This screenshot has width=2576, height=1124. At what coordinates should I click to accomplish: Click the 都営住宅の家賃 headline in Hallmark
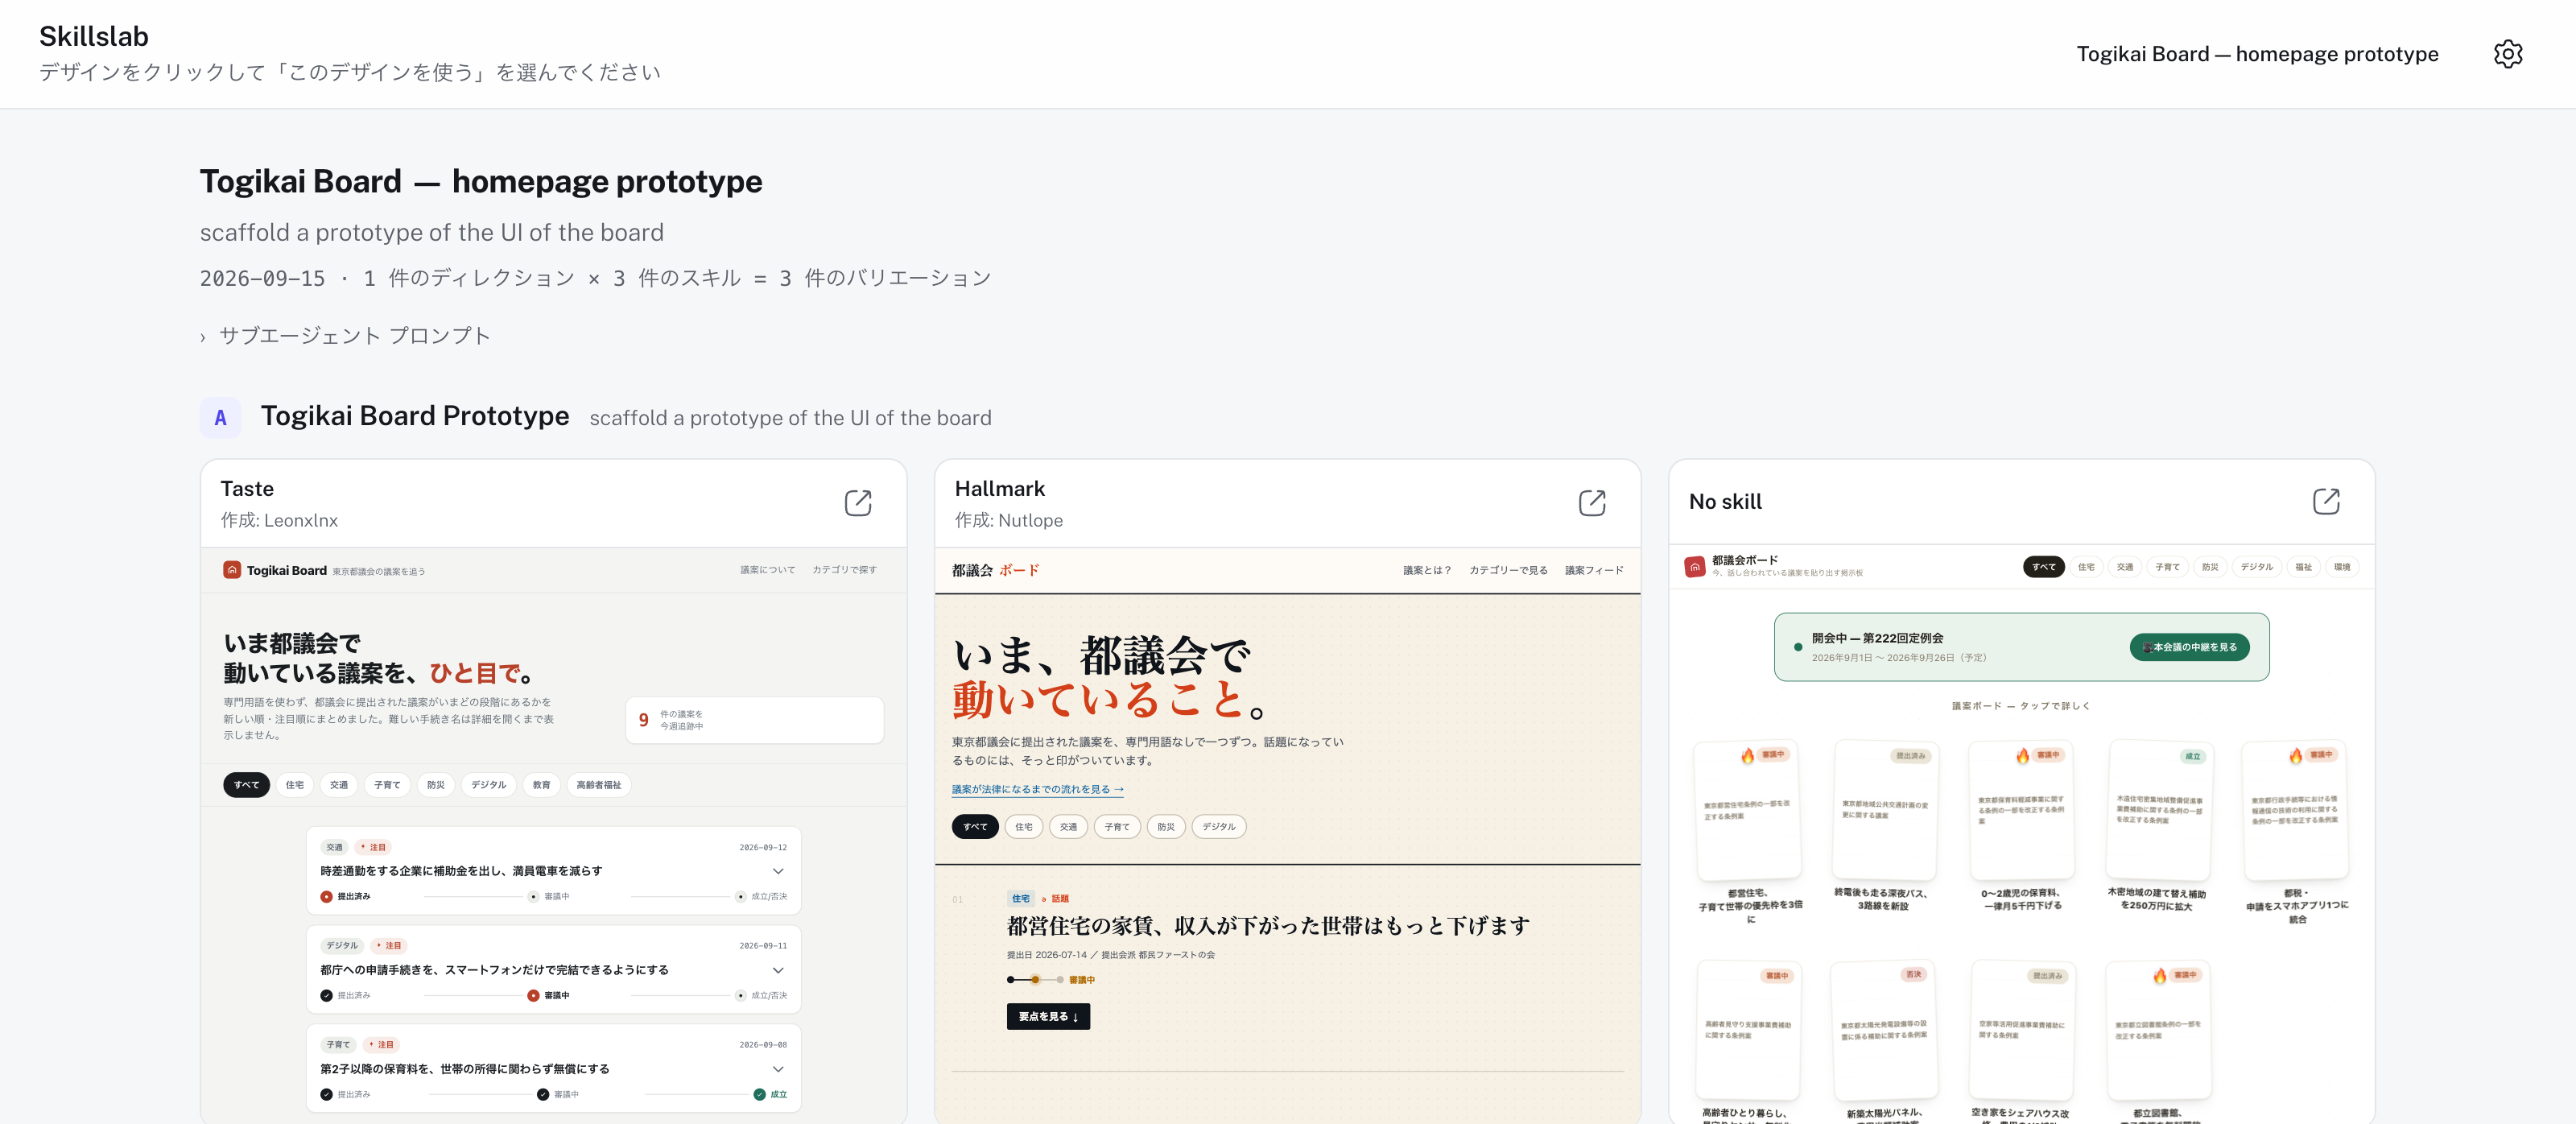click(1268, 926)
